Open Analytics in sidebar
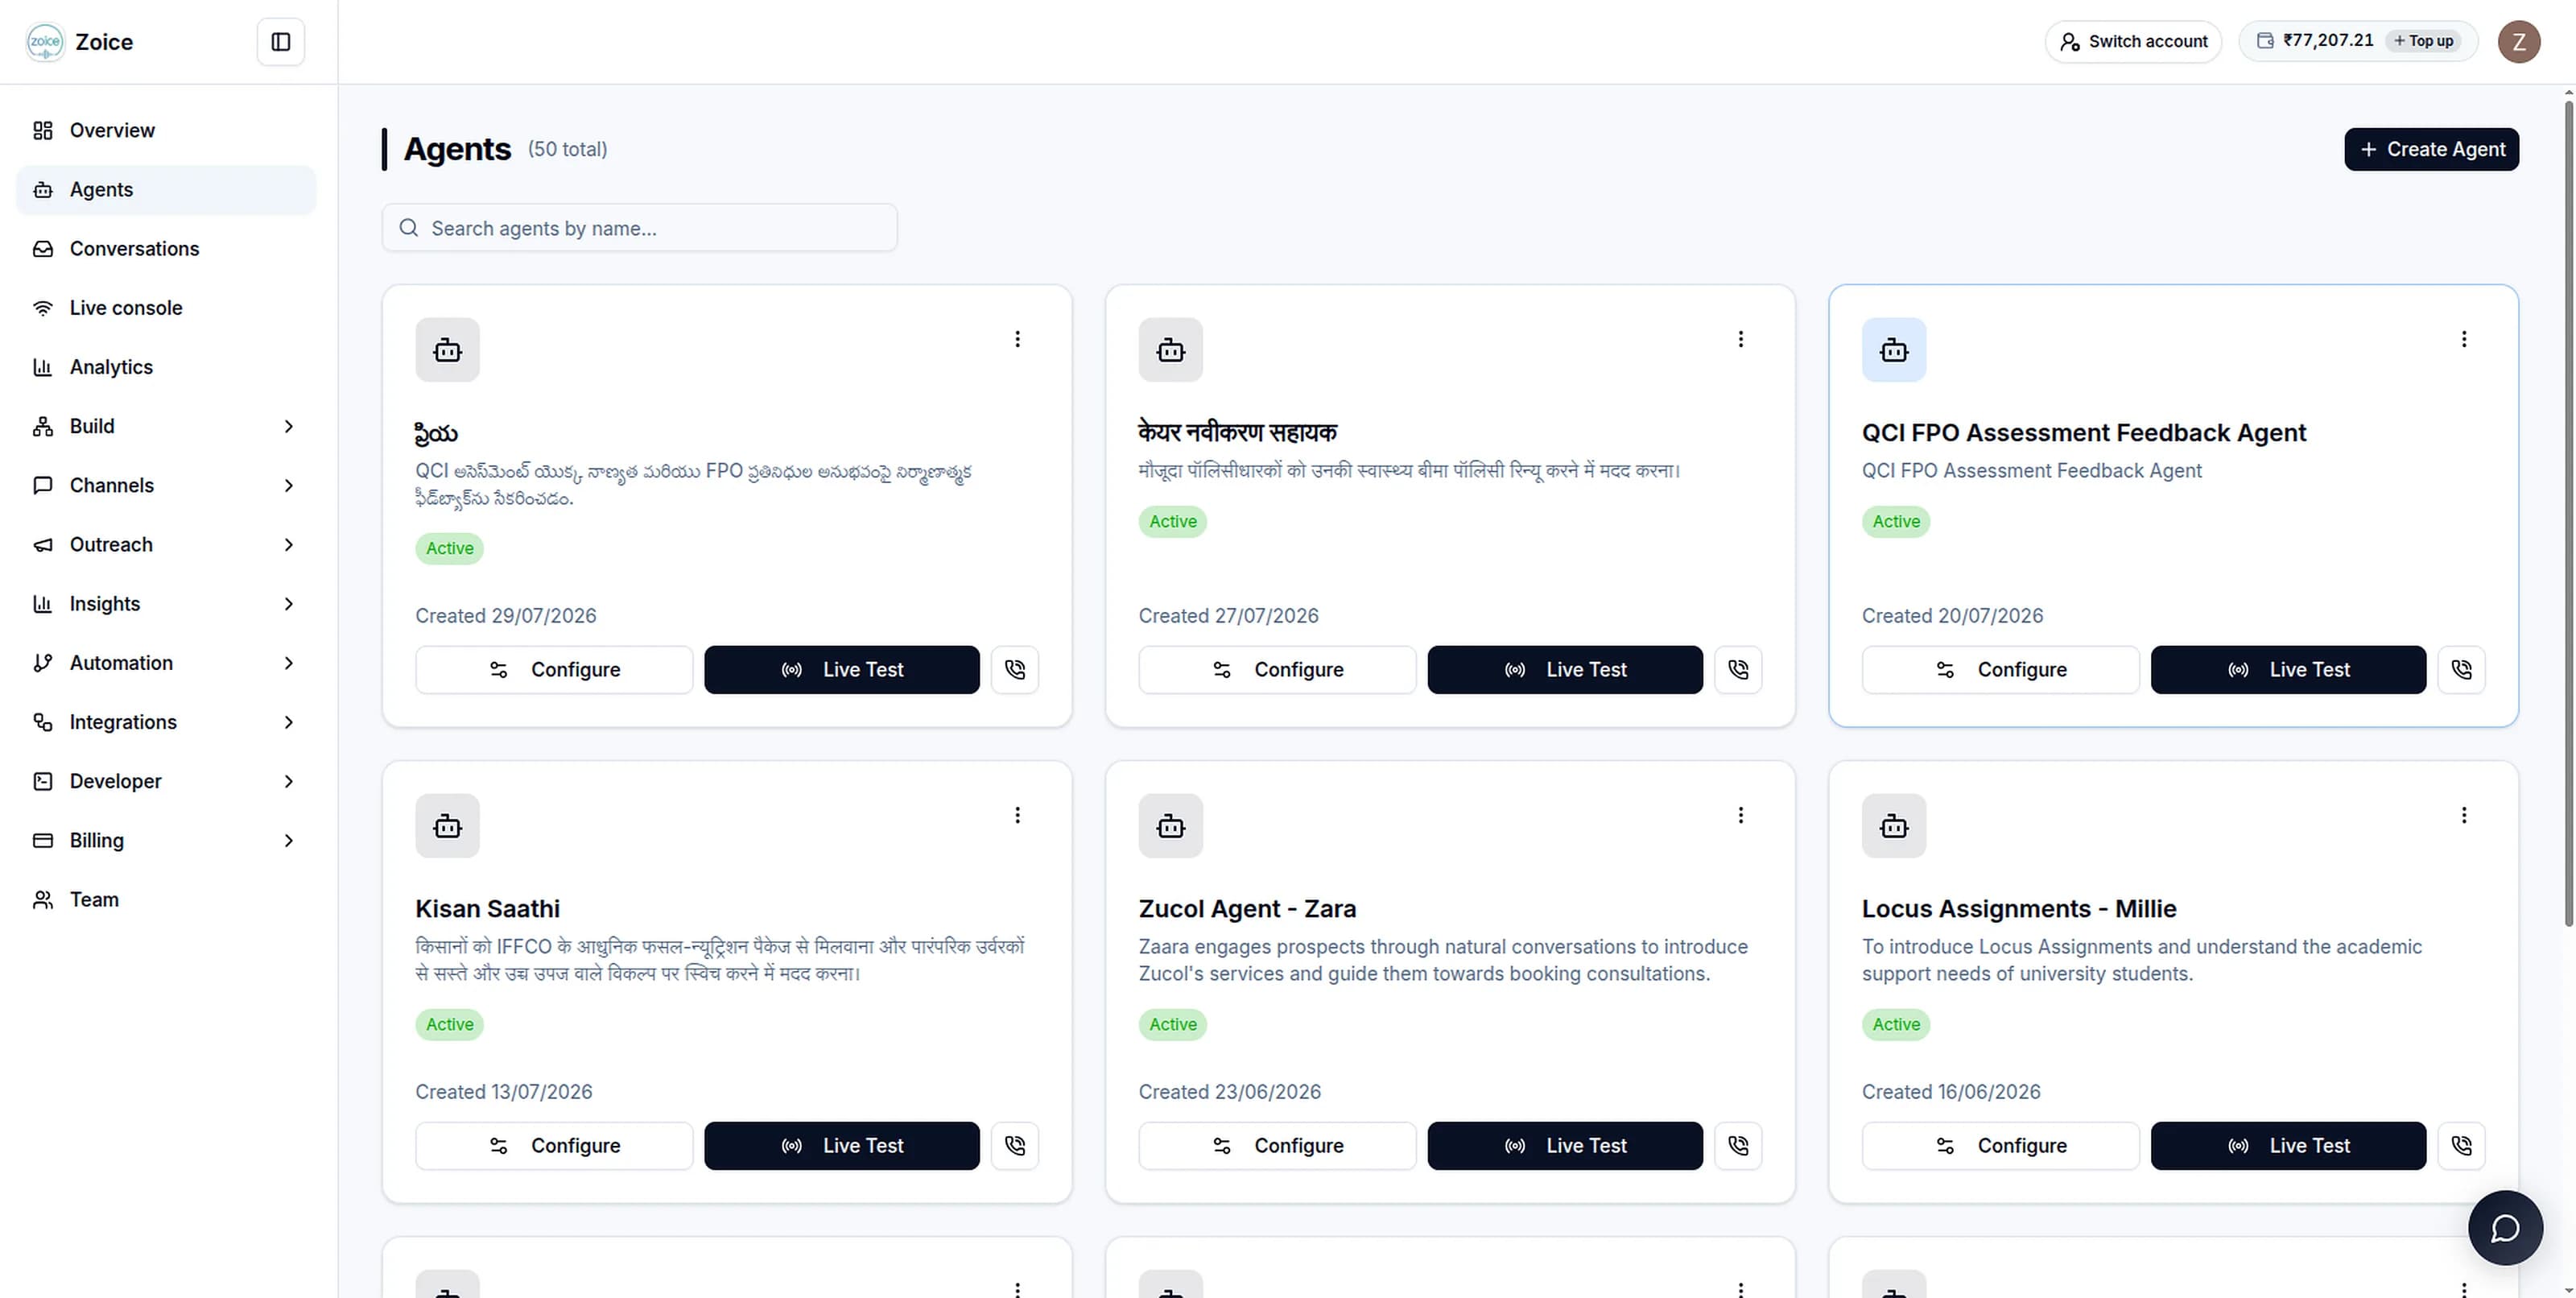Viewport: 2576px width, 1298px height. pyautogui.click(x=166, y=367)
